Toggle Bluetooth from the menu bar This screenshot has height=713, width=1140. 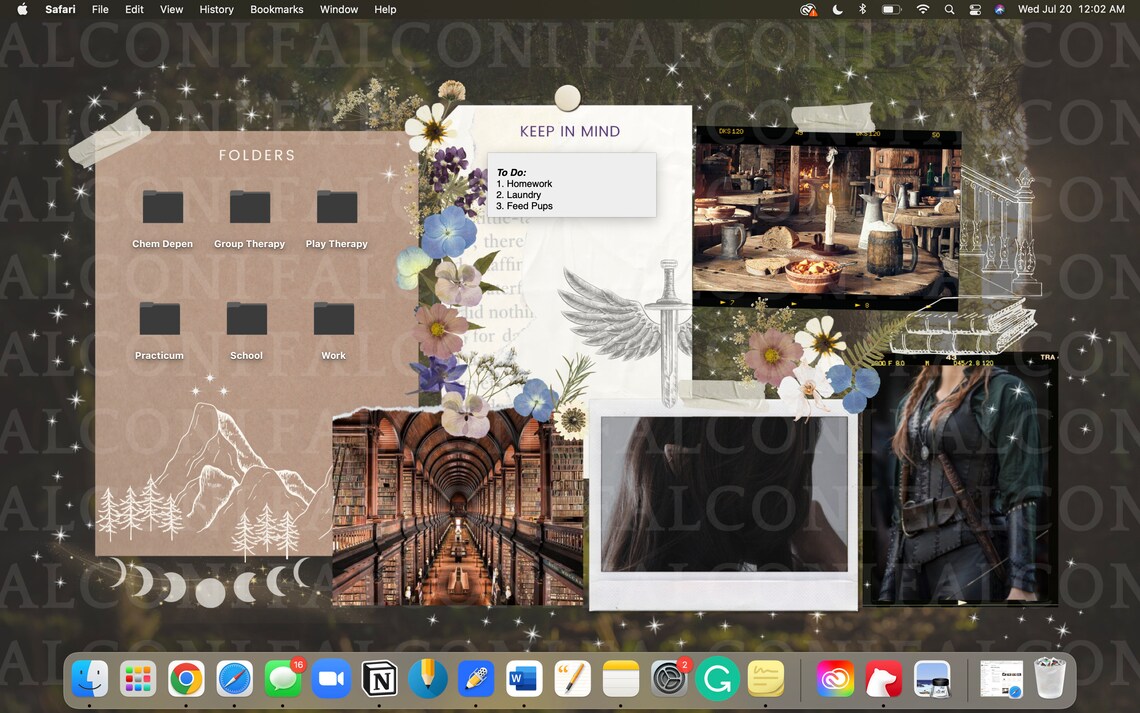pos(863,9)
